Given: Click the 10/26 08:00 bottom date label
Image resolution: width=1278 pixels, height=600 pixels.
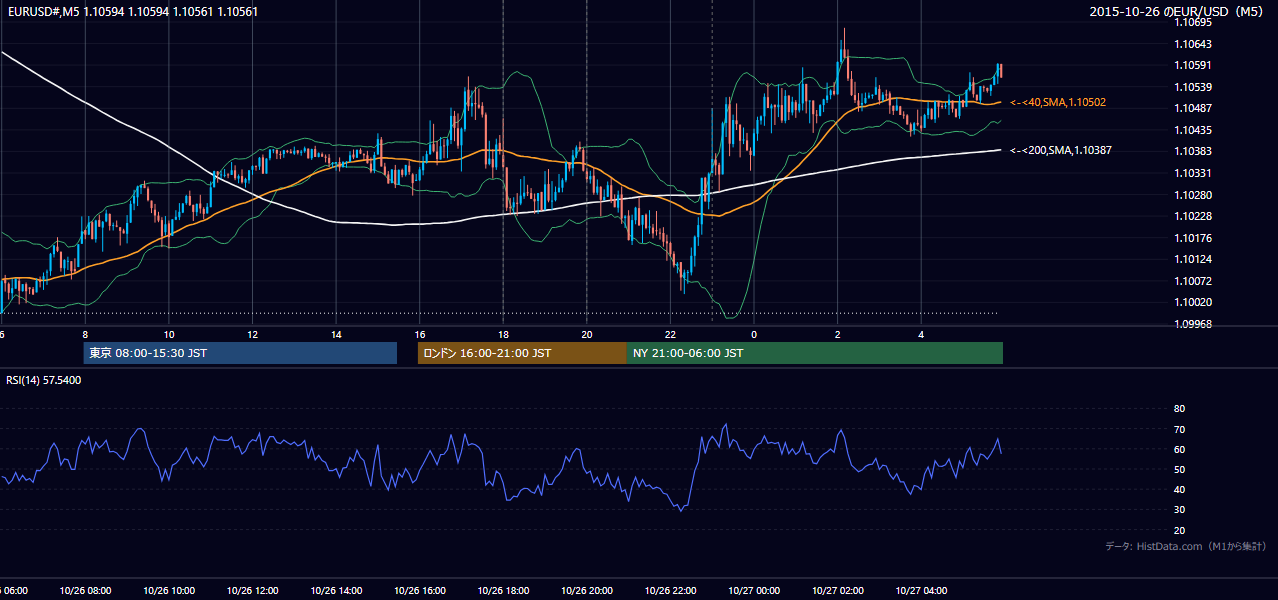Looking at the screenshot, I should point(85,590).
